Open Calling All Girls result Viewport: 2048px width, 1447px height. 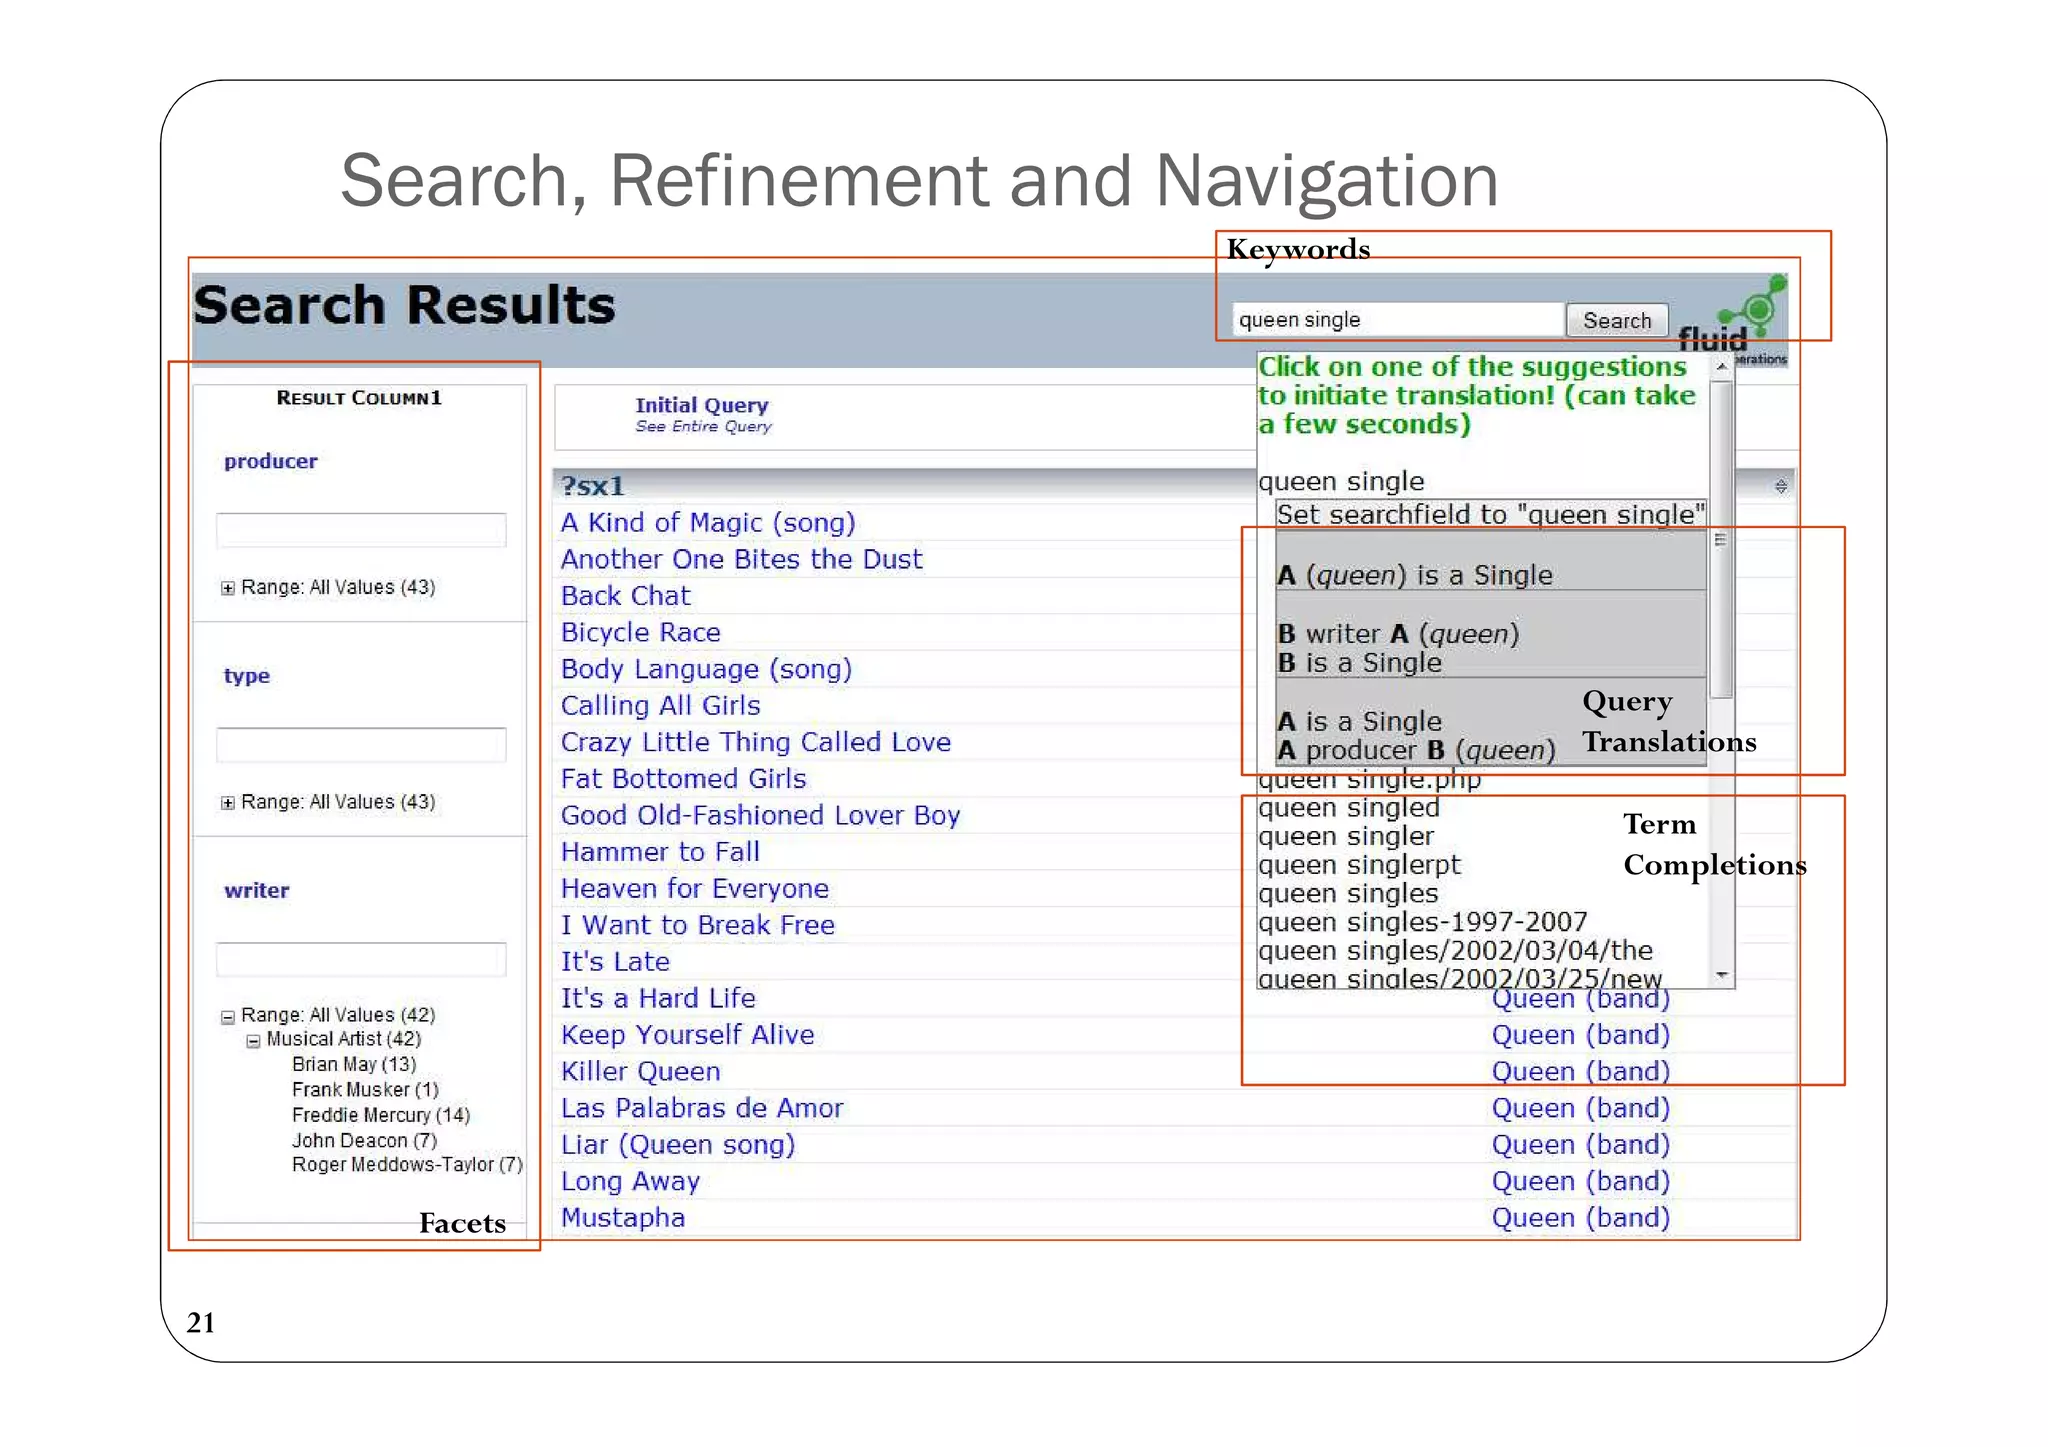point(660,706)
